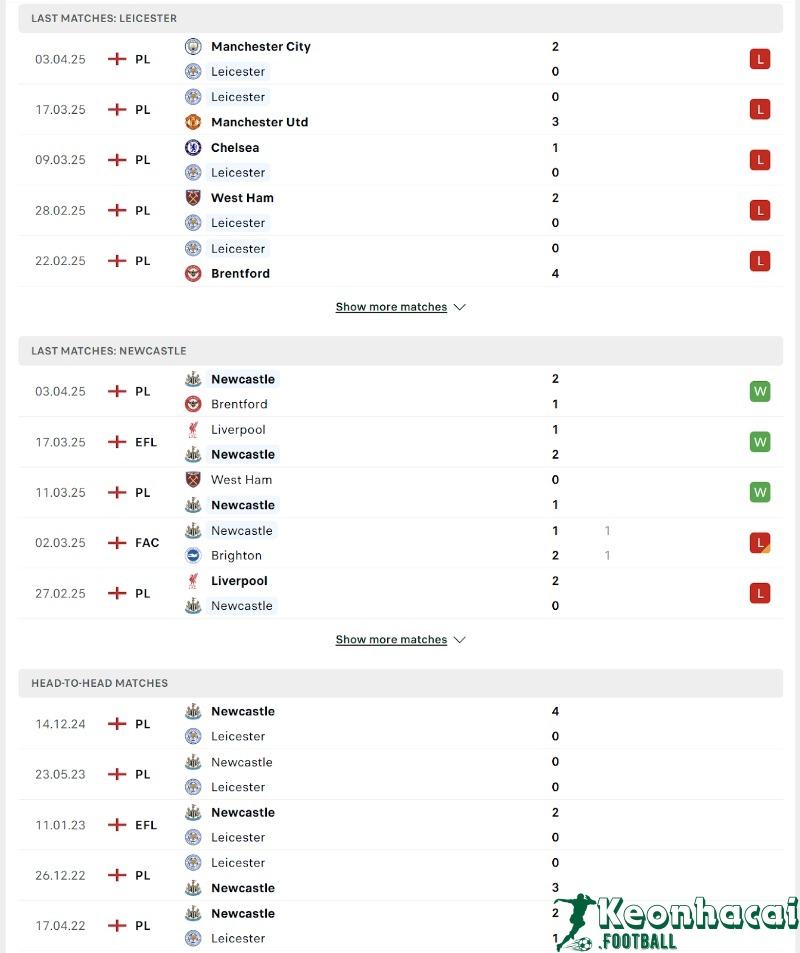Open the Last Matches: Leicester section header
The image size is (800, 953).
coord(104,18)
